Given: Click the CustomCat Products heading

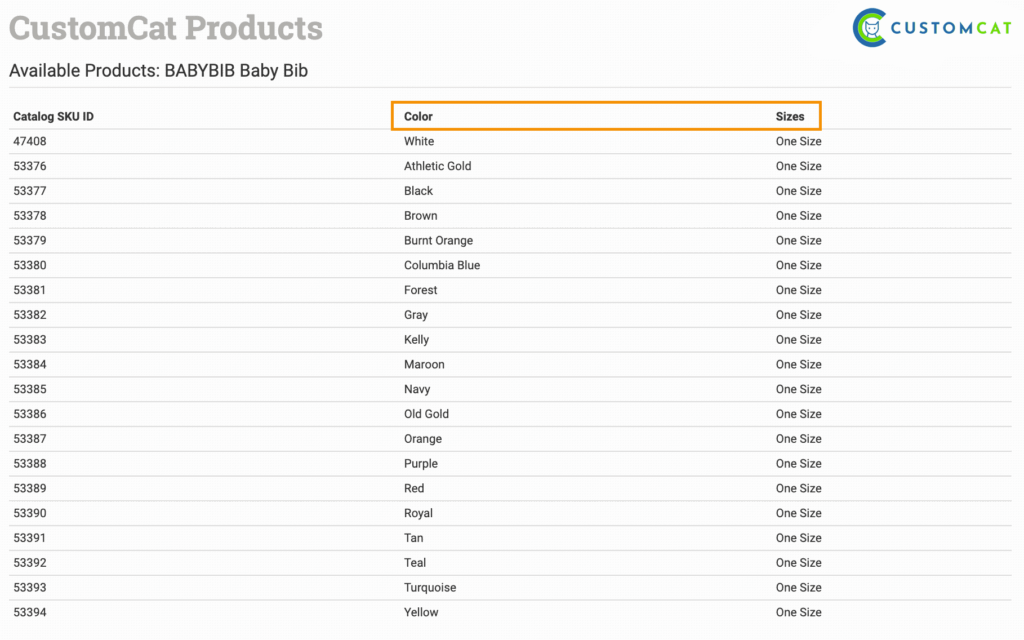Looking at the screenshot, I should 166,28.
